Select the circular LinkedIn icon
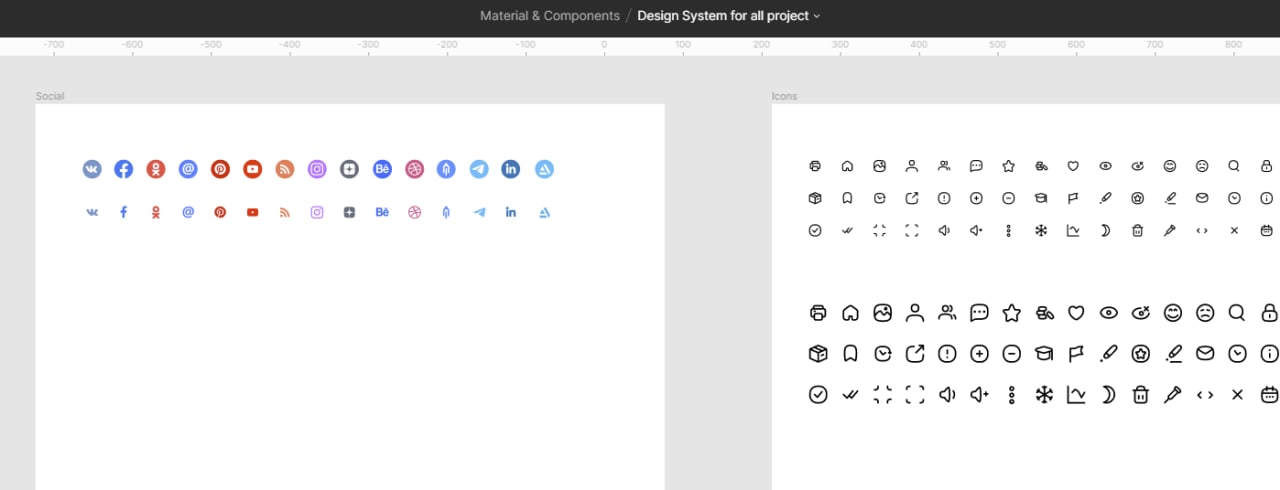The image size is (1280, 490). point(511,169)
